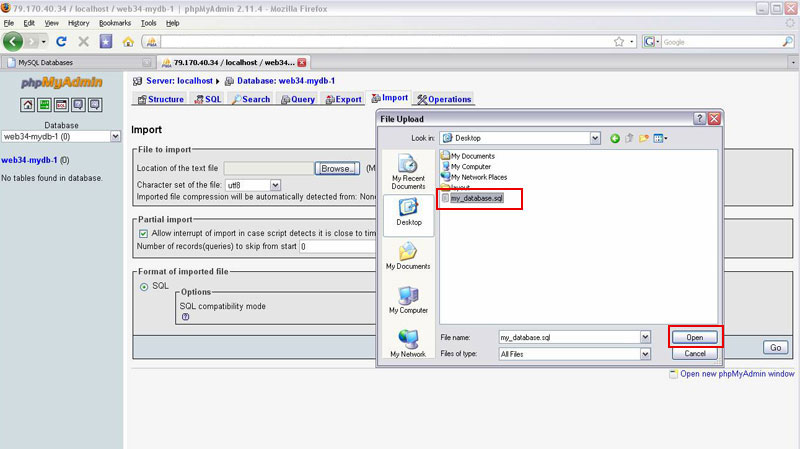This screenshot has height=449, width=800.
Task: Click the records to skip input field
Action: (x=338, y=246)
